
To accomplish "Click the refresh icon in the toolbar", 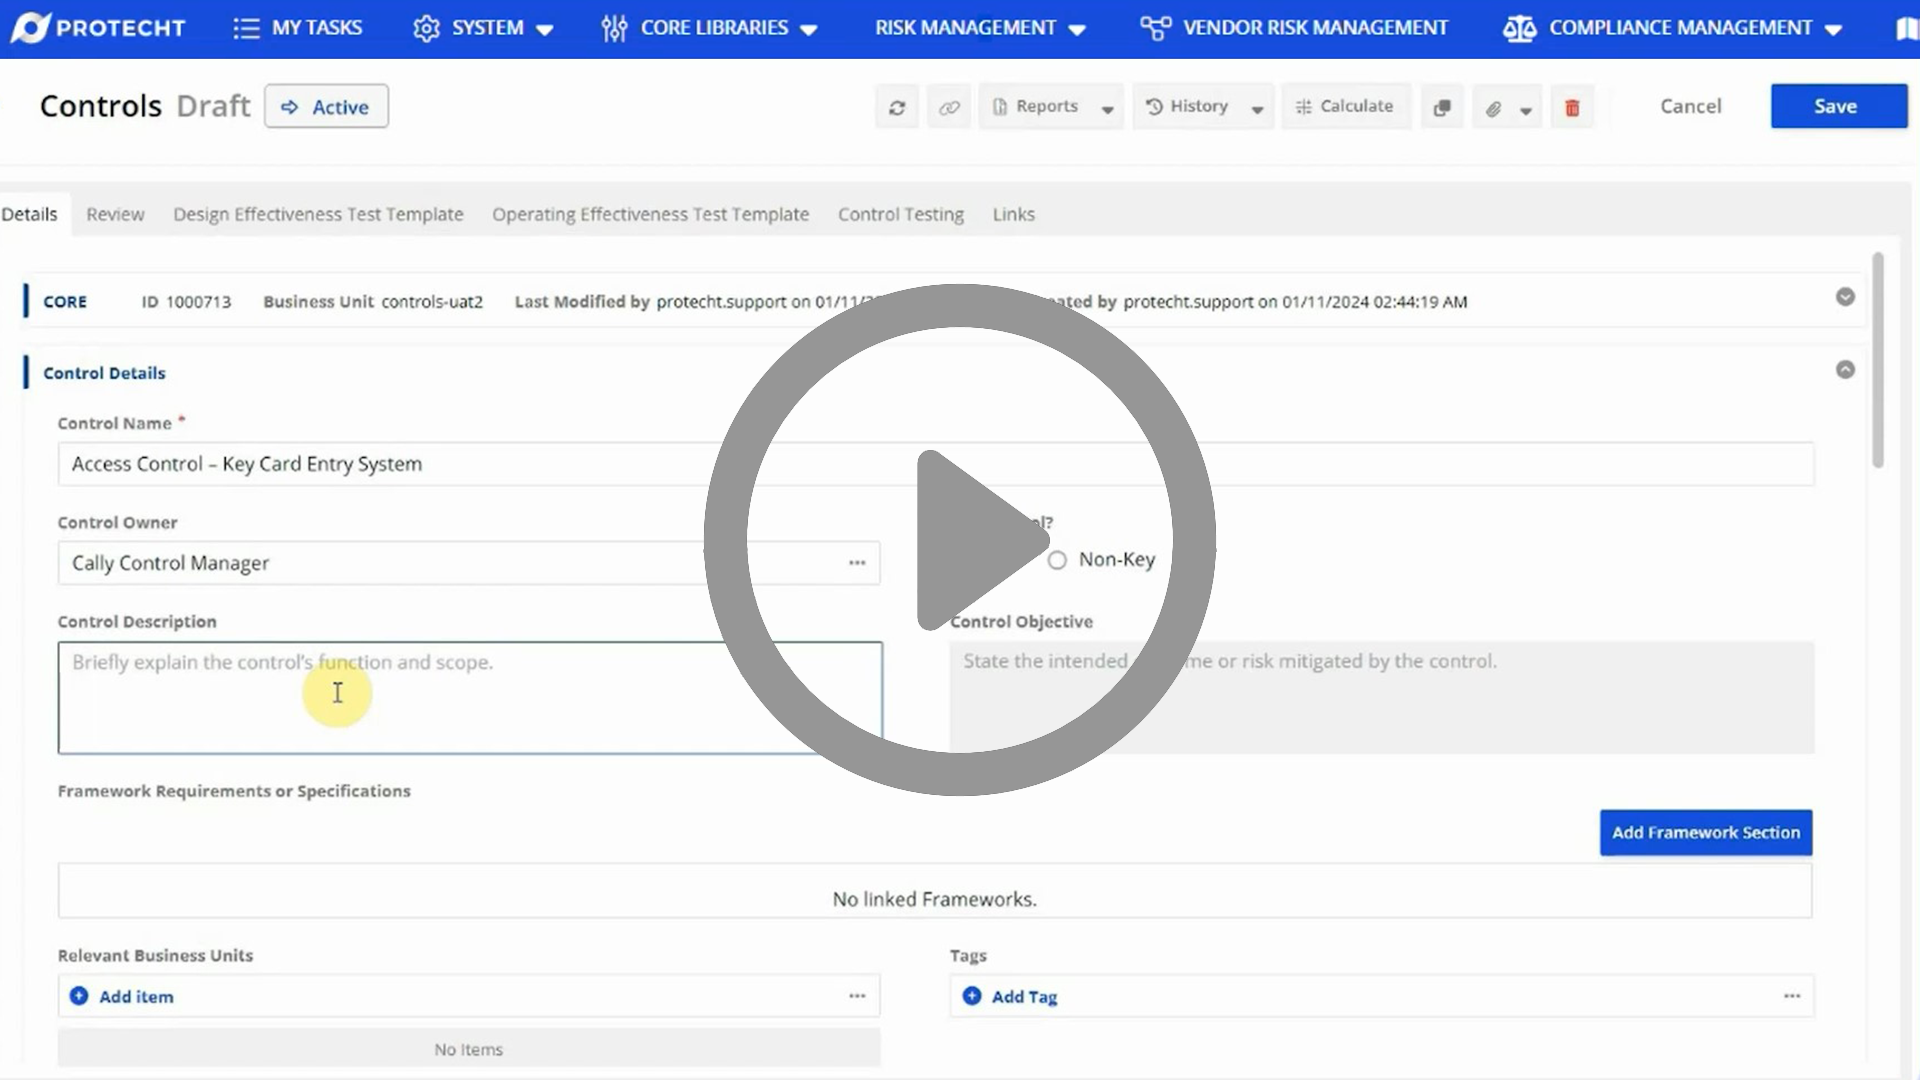I will click(x=896, y=106).
